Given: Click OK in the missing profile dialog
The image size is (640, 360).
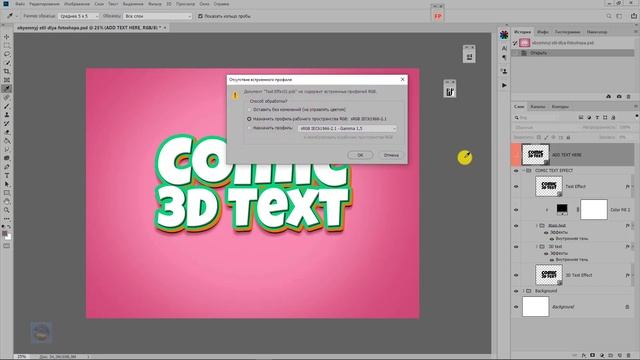Looking at the screenshot, I should pyautogui.click(x=360, y=155).
